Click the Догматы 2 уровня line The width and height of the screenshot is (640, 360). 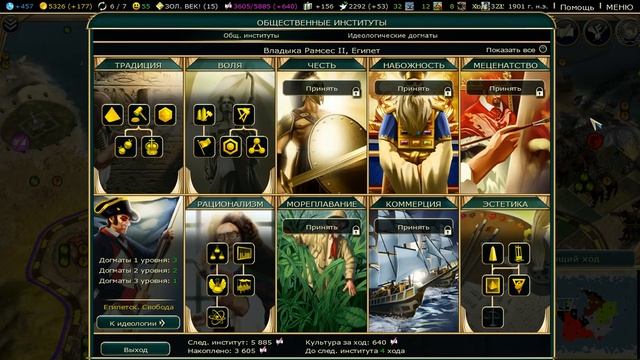point(138,270)
